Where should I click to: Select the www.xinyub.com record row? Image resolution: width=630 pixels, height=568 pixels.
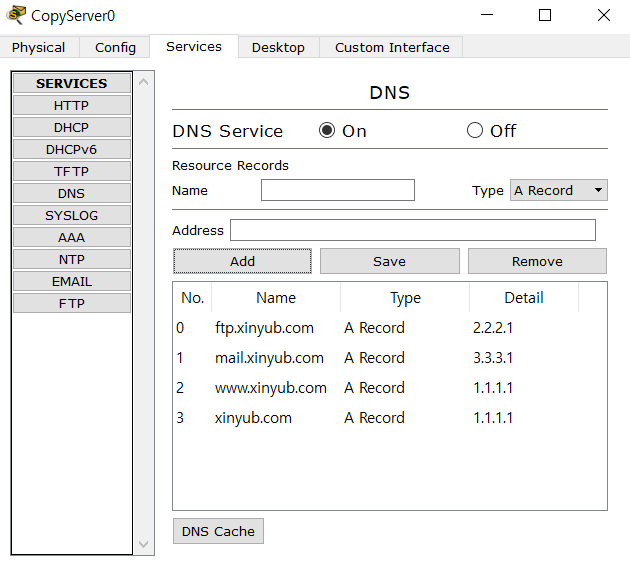pyautogui.click(x=390, y=388)
